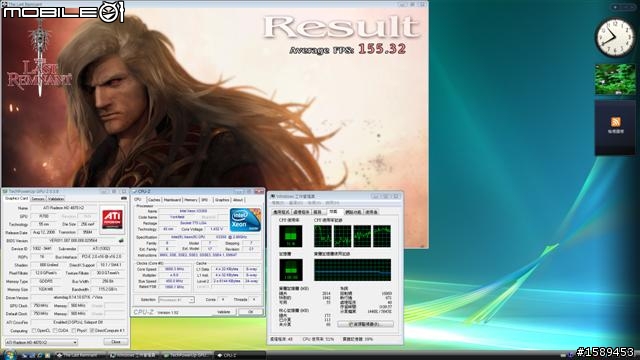Click the RSS feed headlines gadget
640x360 pixels.
(x=615, y=128)
